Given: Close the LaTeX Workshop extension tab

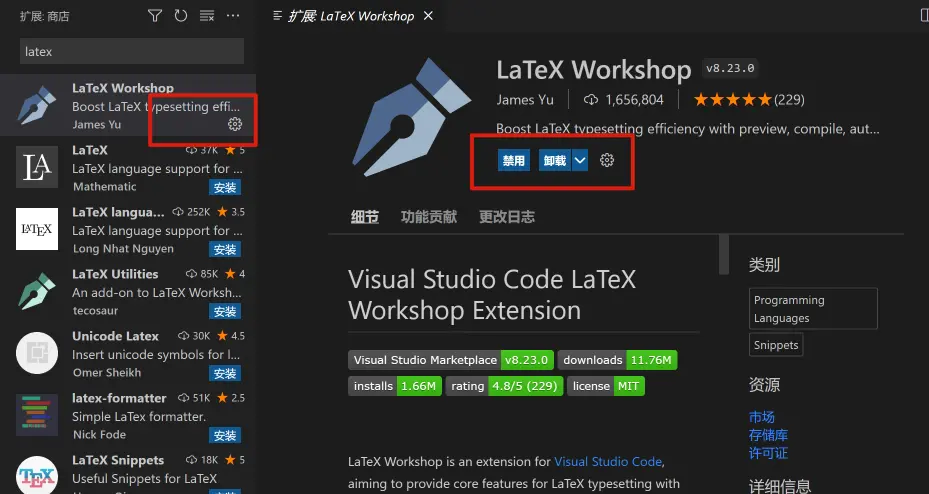Looking at the screenshot, I should (x=428, y=16).
